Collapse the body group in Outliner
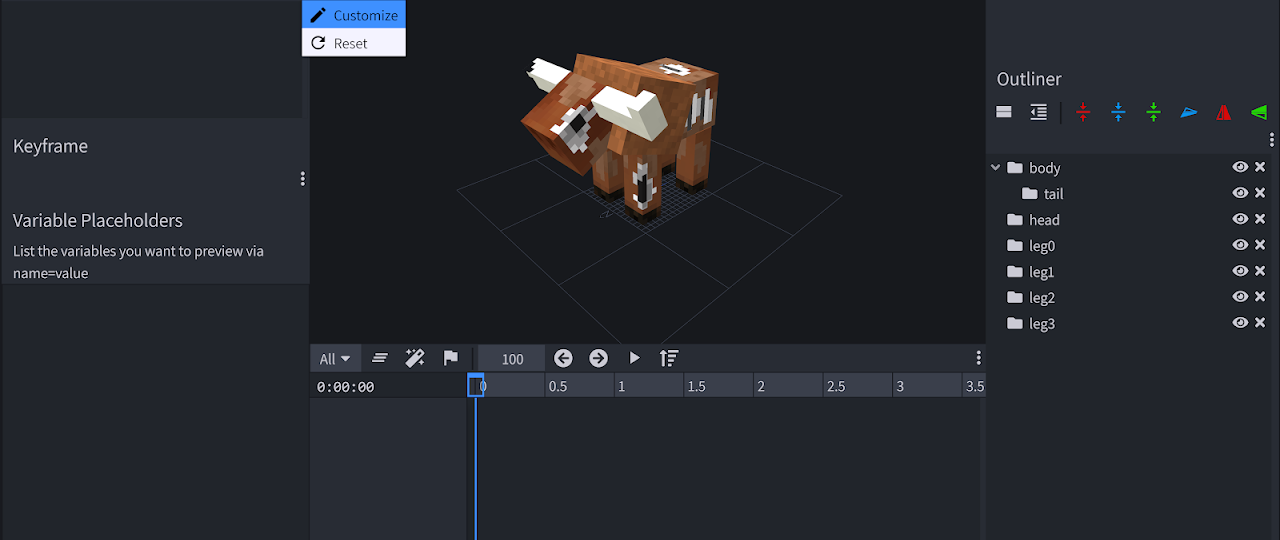Screen dimensions: 1280x540 (995, 168)
